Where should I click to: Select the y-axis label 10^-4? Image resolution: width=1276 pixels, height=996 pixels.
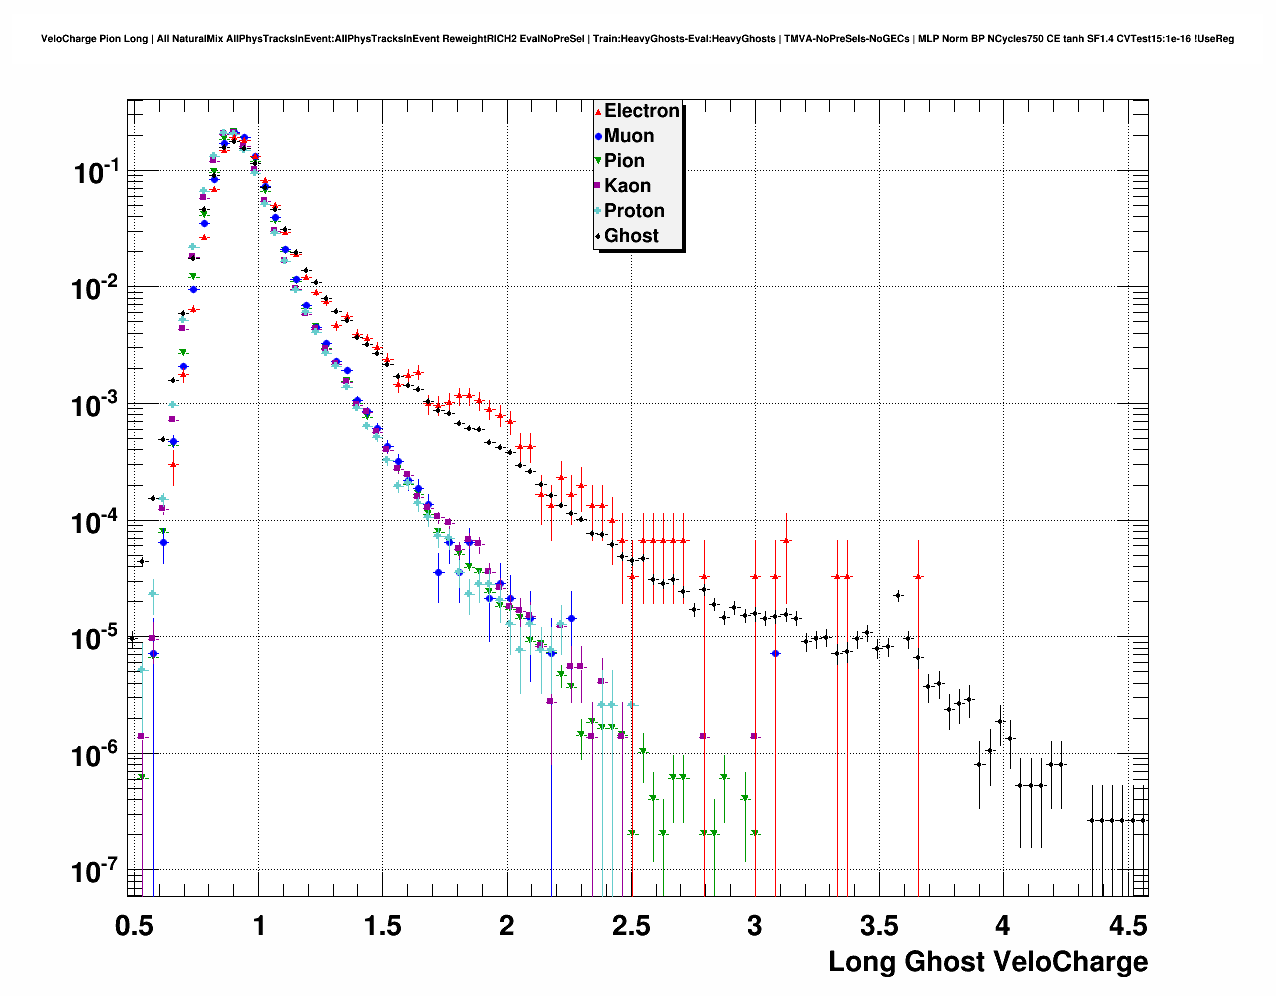coord(95,522)
